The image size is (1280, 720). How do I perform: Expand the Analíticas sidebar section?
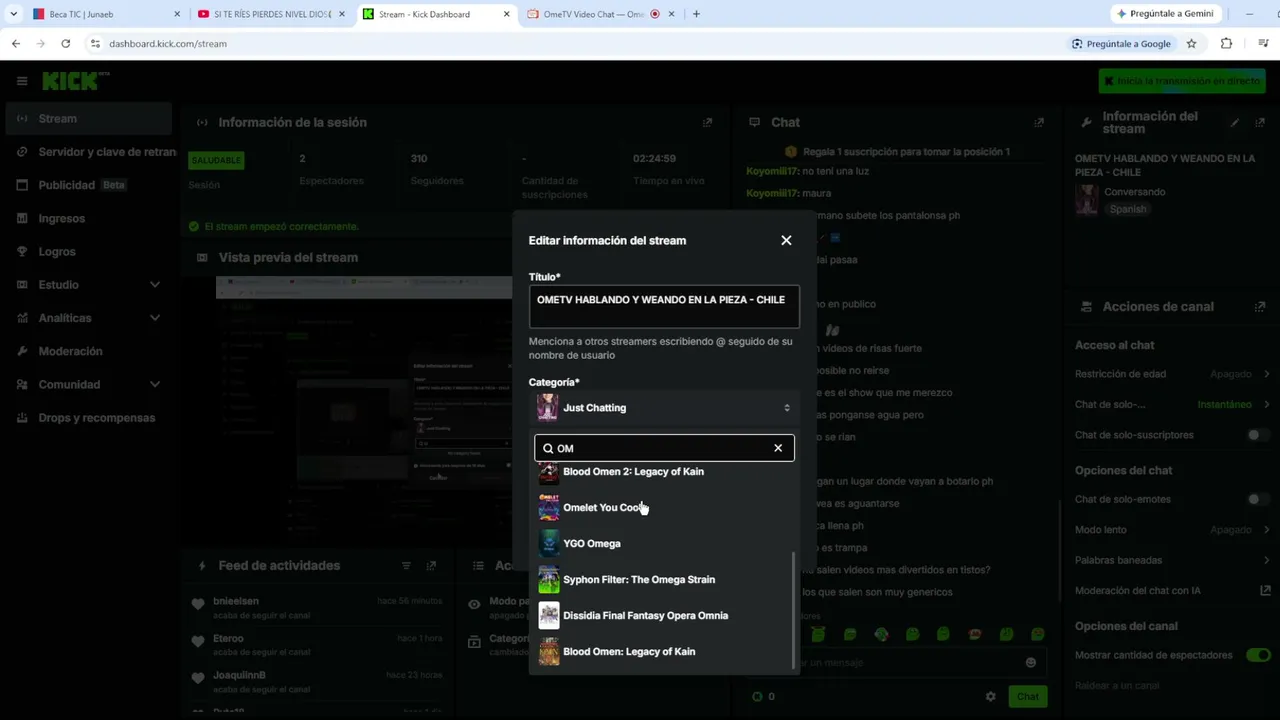coord(155,318)
